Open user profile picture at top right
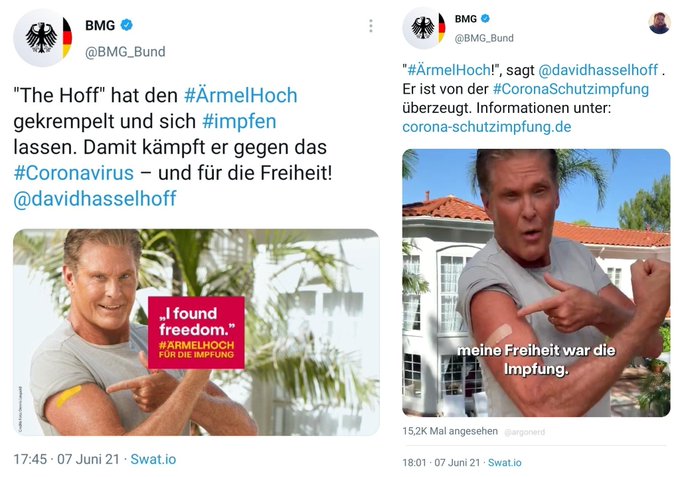680x477 pixels. [x=659, y=23]
